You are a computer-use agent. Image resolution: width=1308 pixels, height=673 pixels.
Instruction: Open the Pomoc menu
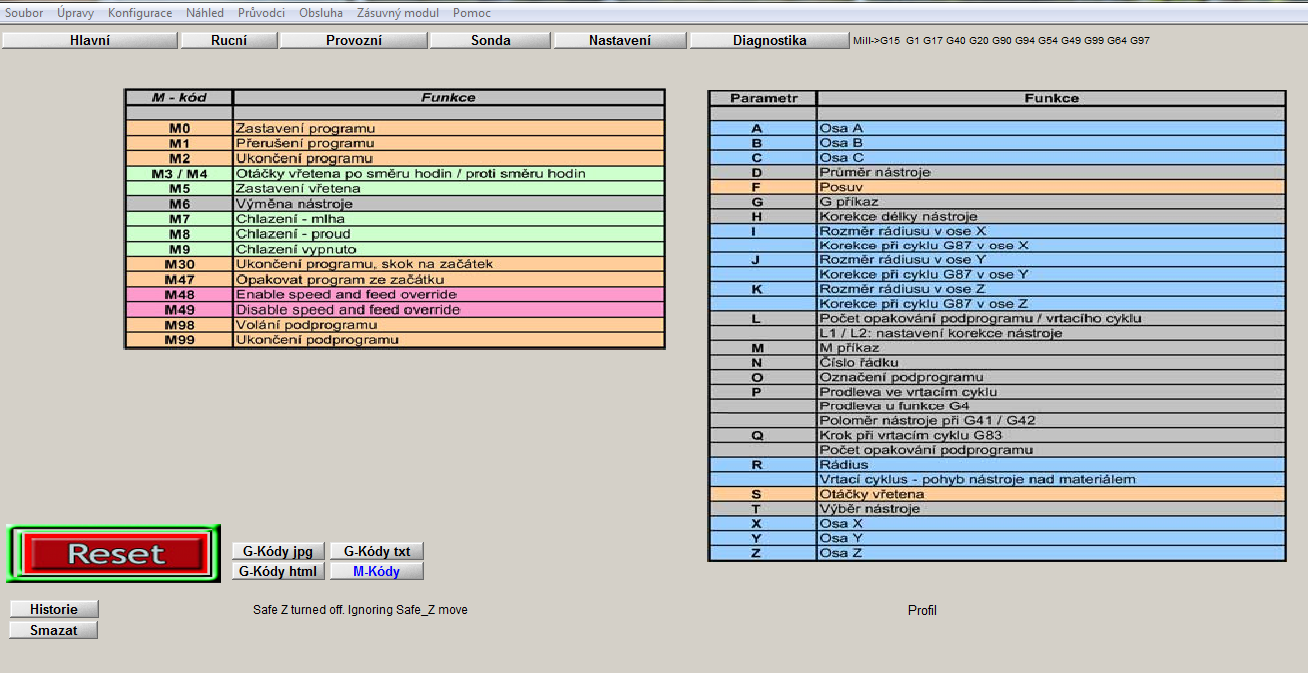[x=472, y=13]
